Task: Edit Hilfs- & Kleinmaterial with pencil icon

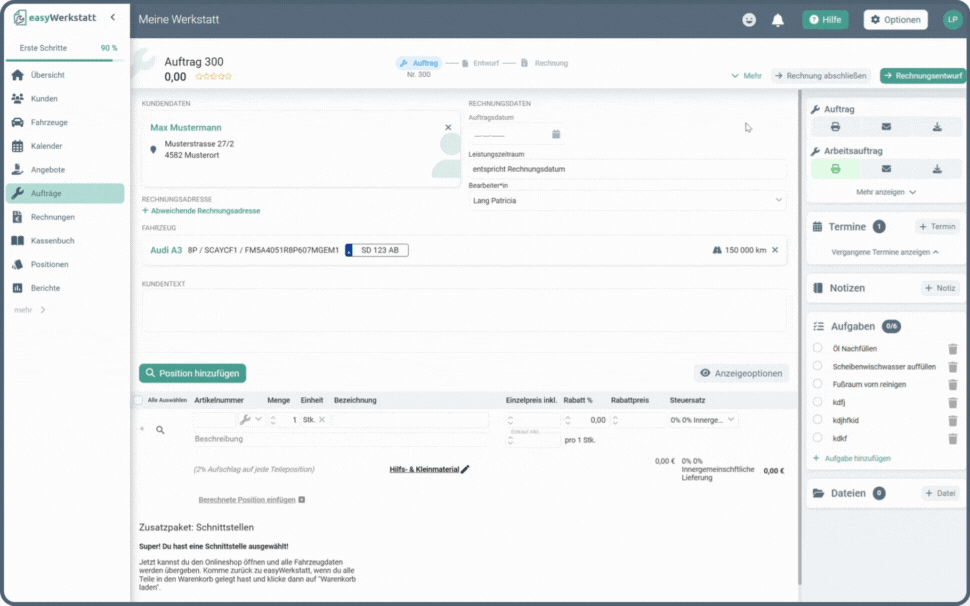Action: 465,469
